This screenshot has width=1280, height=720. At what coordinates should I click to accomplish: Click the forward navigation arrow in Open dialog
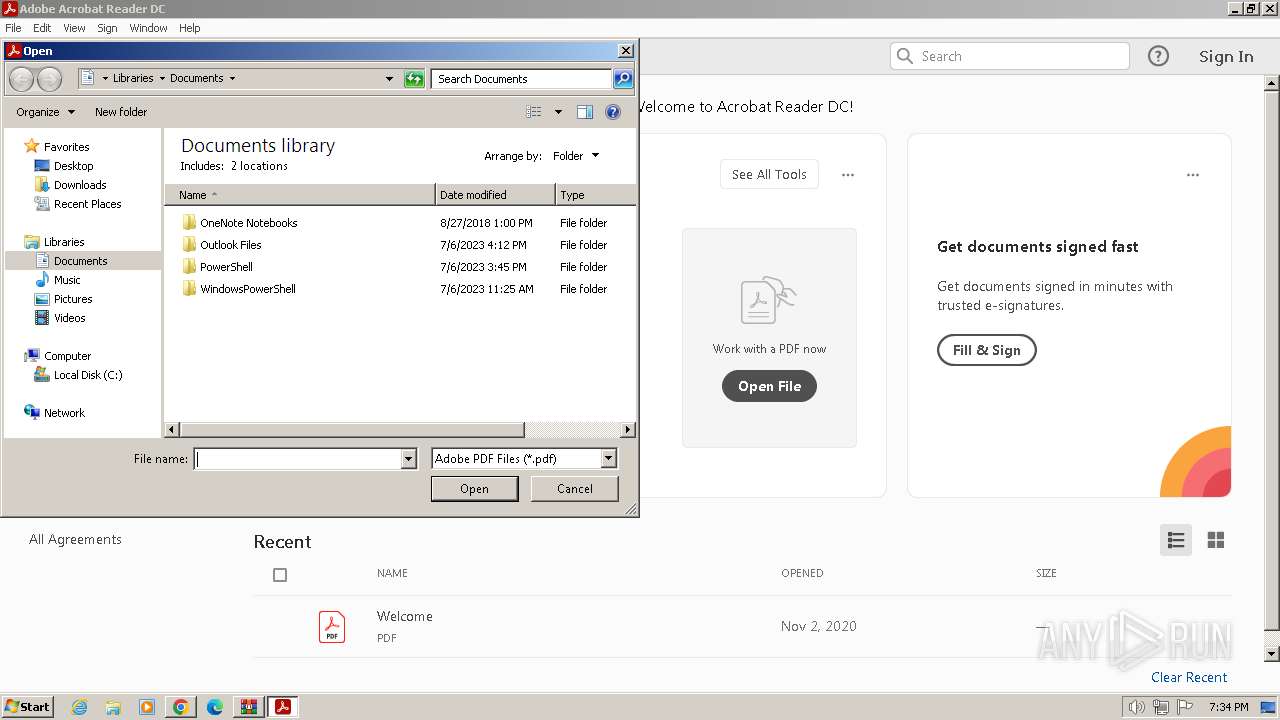tap(49, 79)
